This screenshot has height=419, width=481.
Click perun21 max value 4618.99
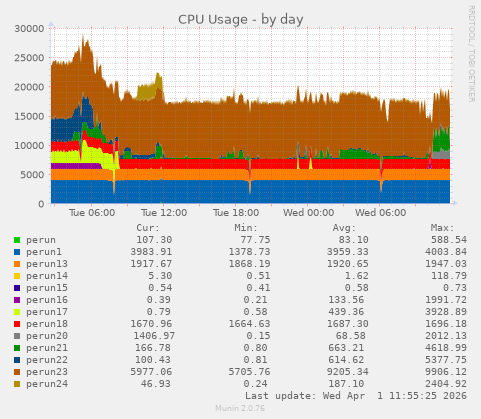pos(446,348)
